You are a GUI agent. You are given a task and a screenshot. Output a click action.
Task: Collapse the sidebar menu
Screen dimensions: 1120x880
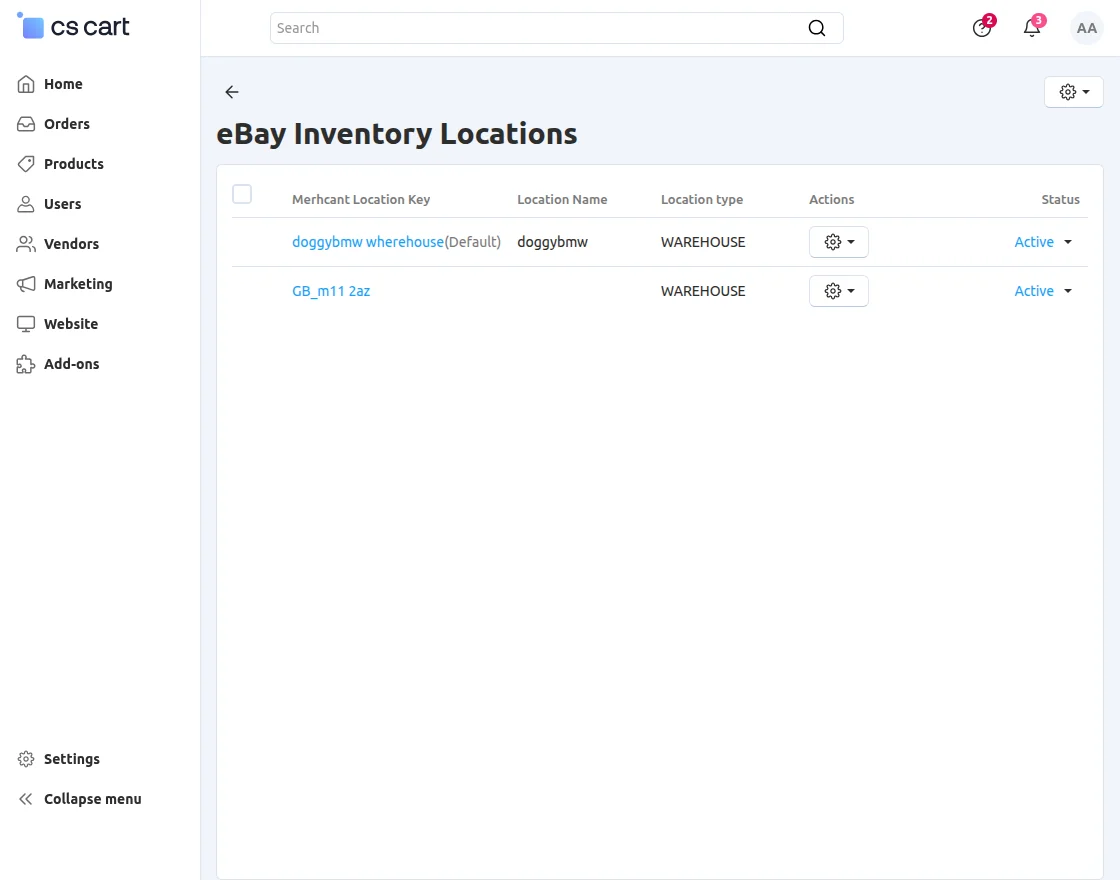92,799
